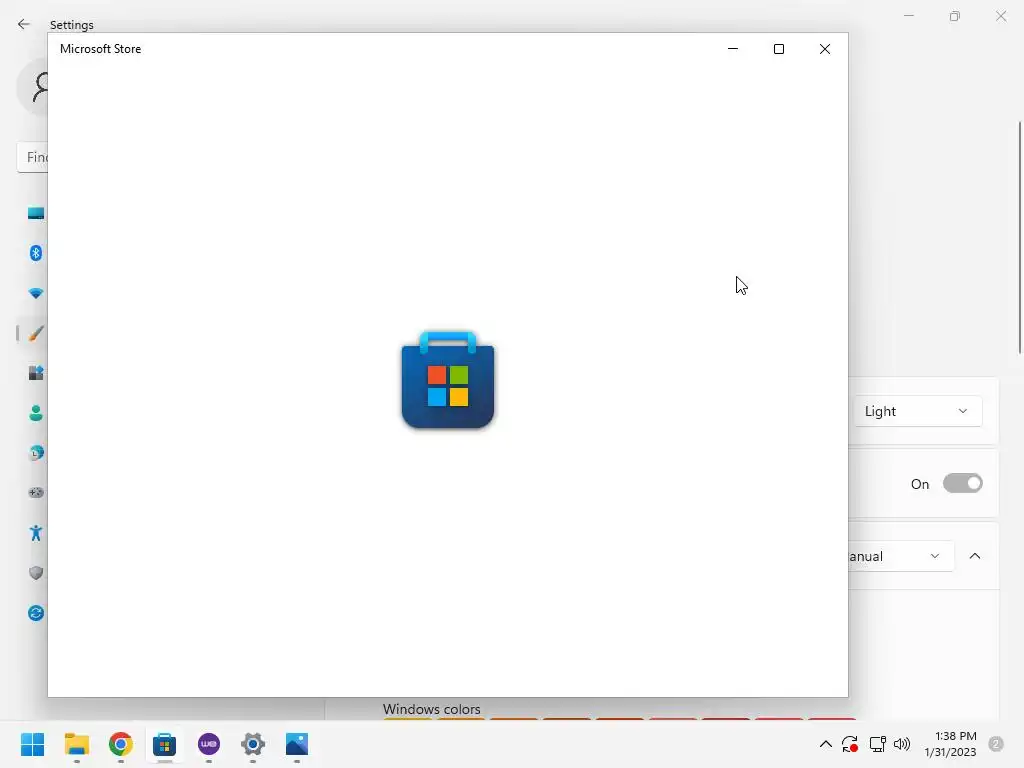Open the volume speaker icon in tray
Viewport: 1024px width, 768px height.
[x=902, y=744]
